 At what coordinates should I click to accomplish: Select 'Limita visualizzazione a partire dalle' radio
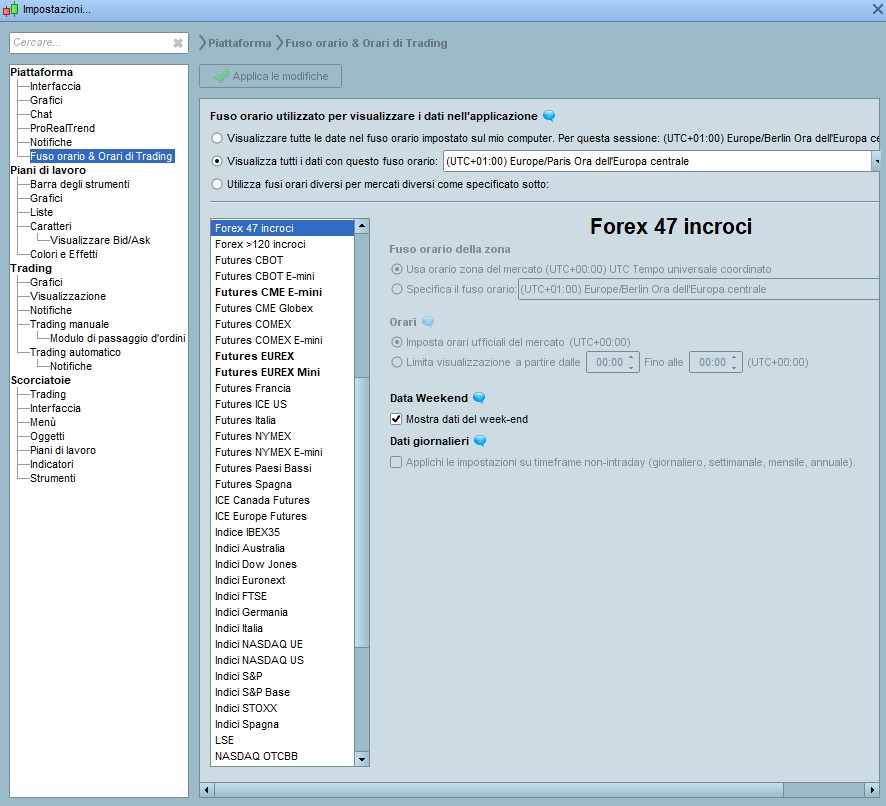tap(397, 362)
